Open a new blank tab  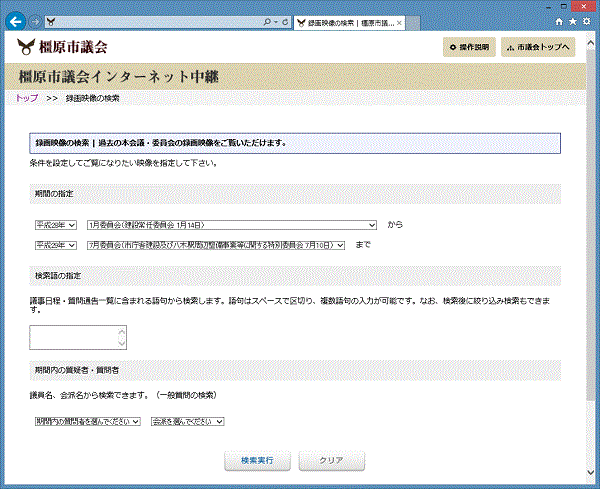coord(413,23)
